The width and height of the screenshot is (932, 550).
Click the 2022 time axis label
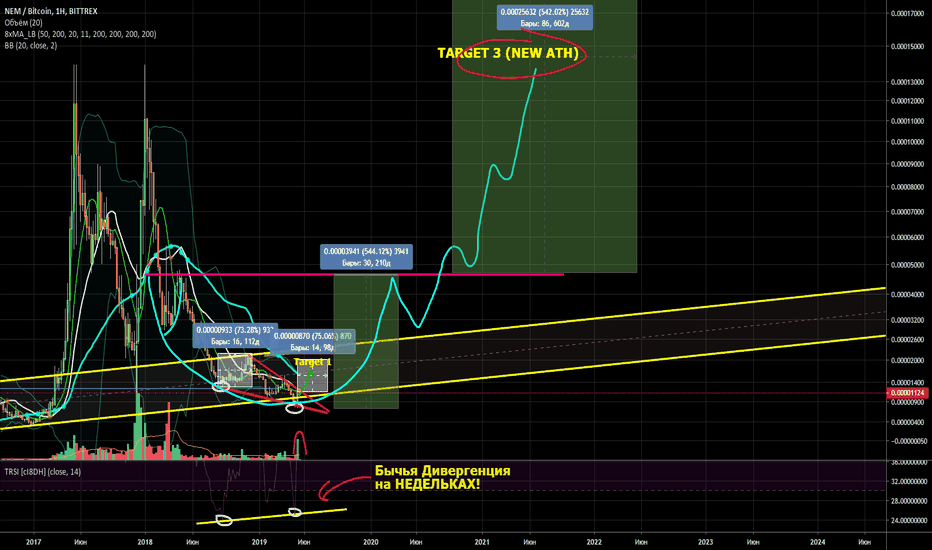pos(594,542)
